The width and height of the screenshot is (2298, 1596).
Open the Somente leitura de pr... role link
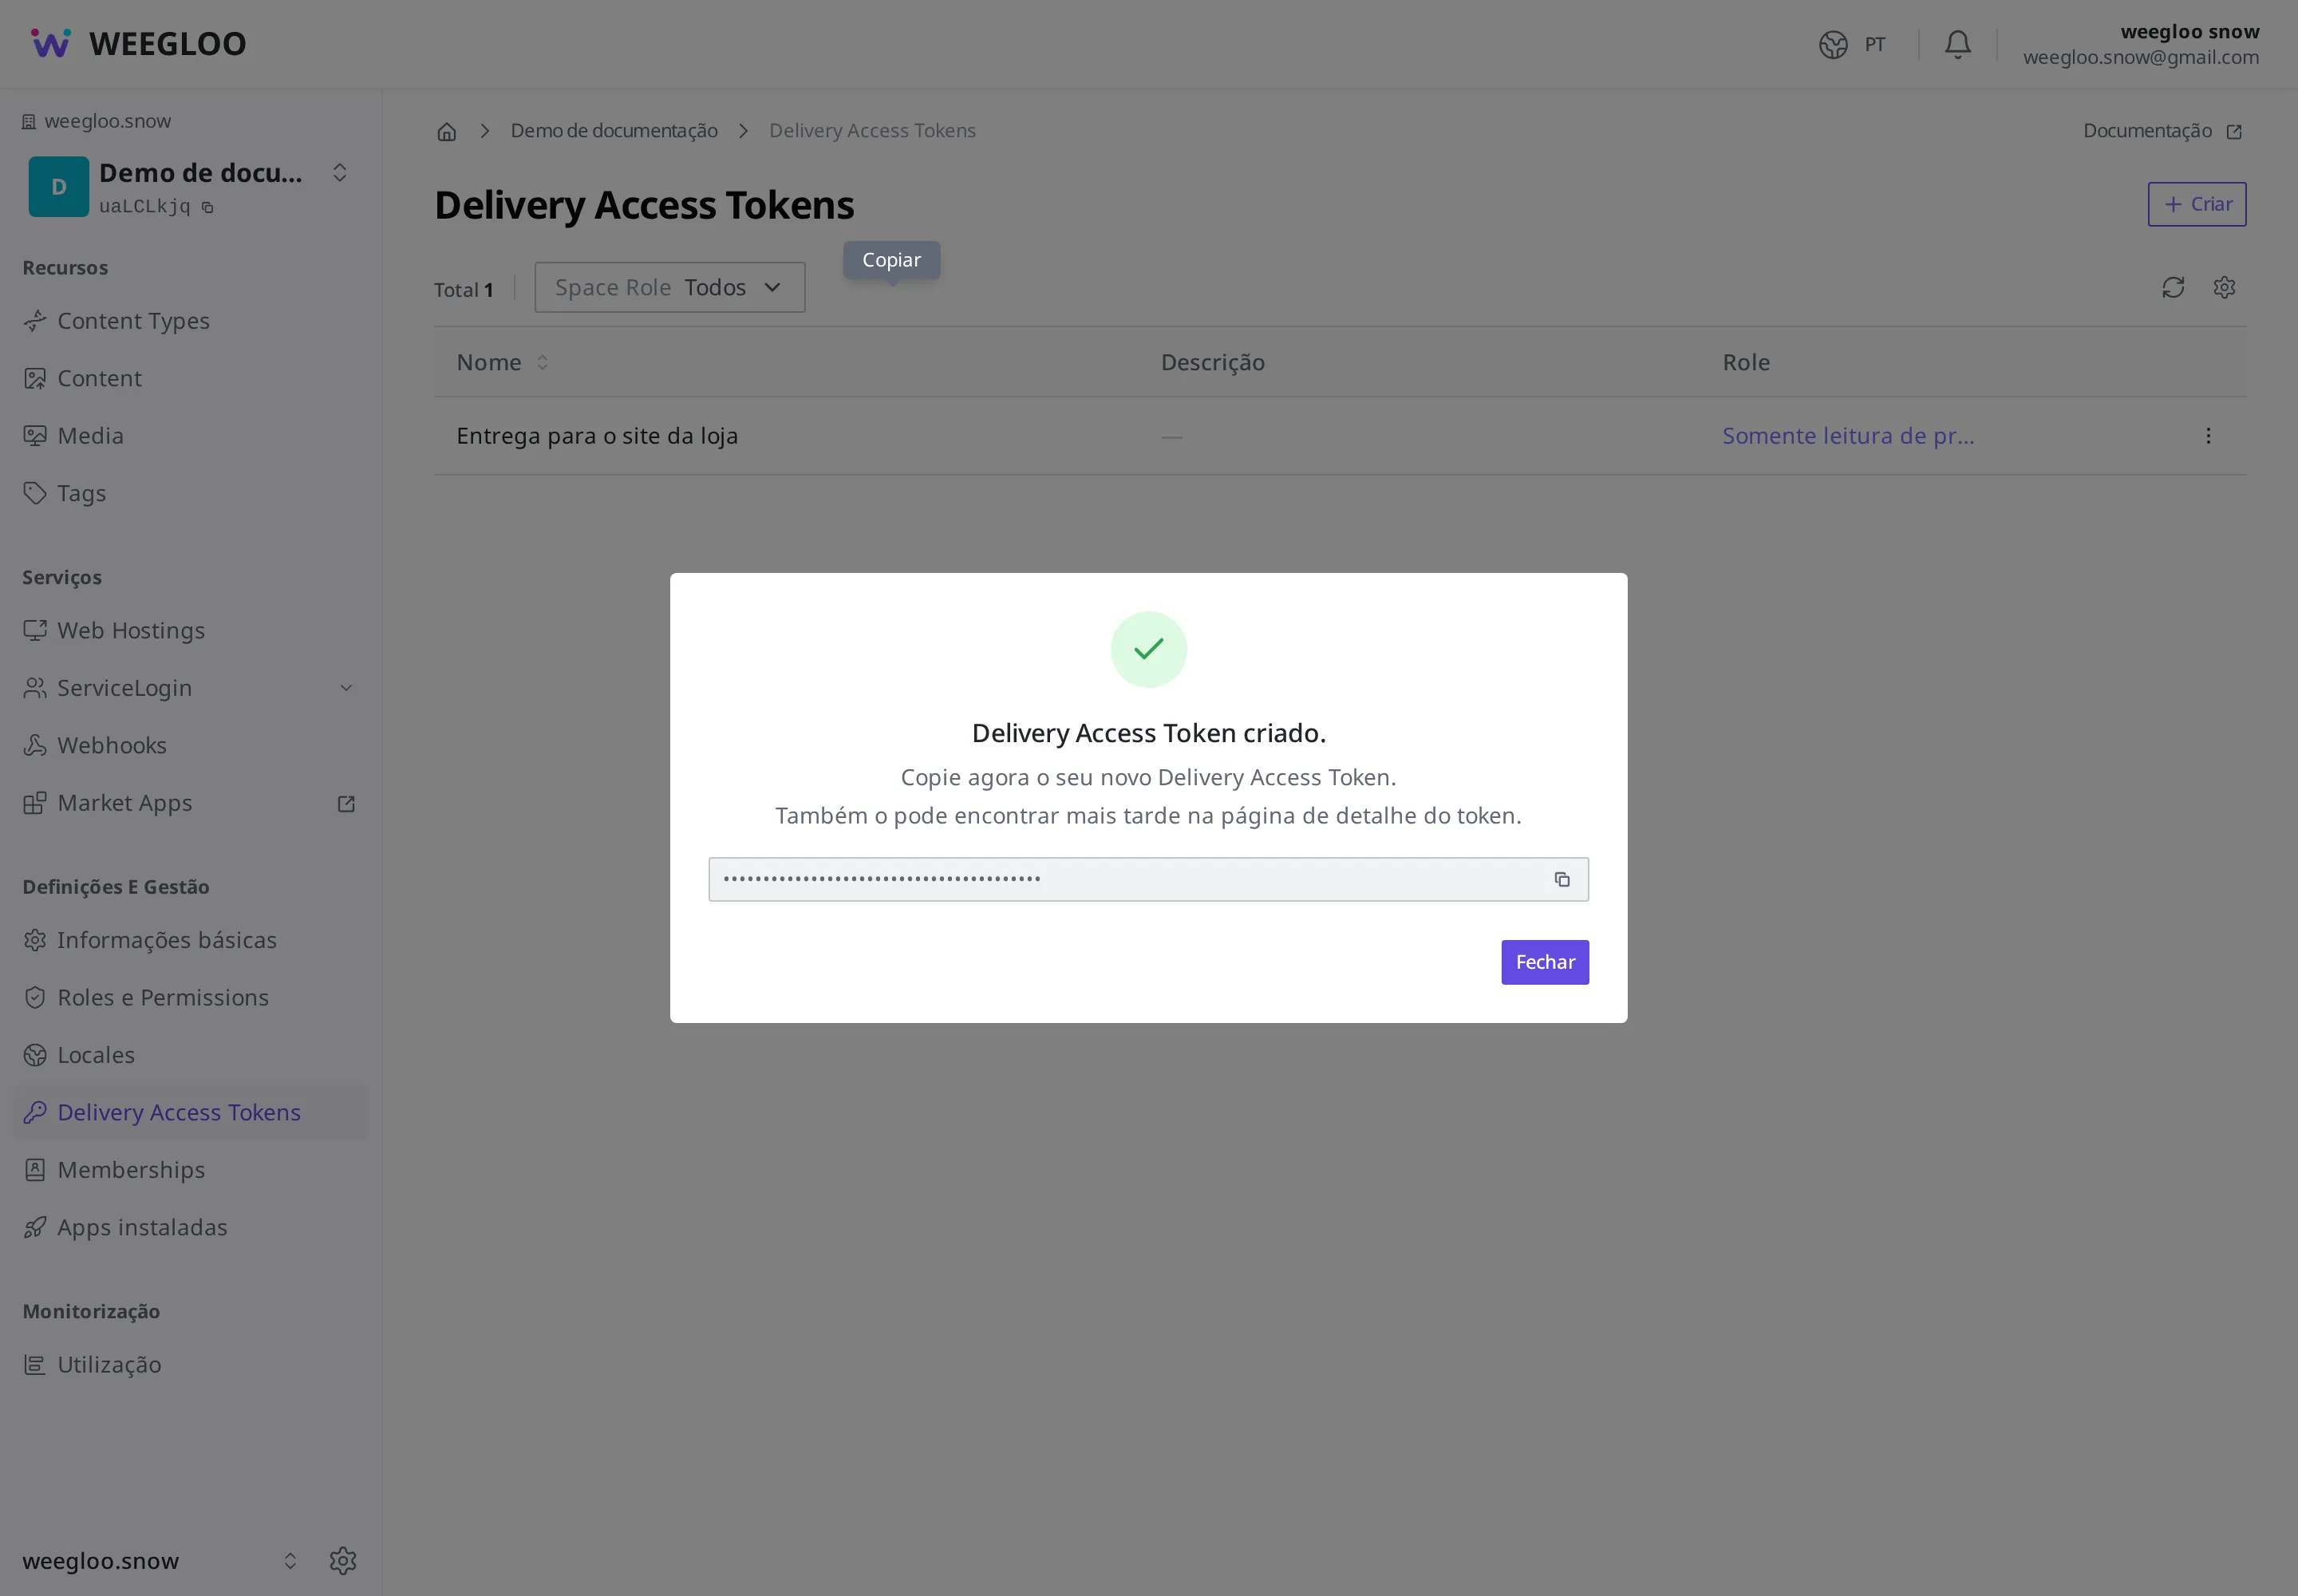pos(1847,435)
